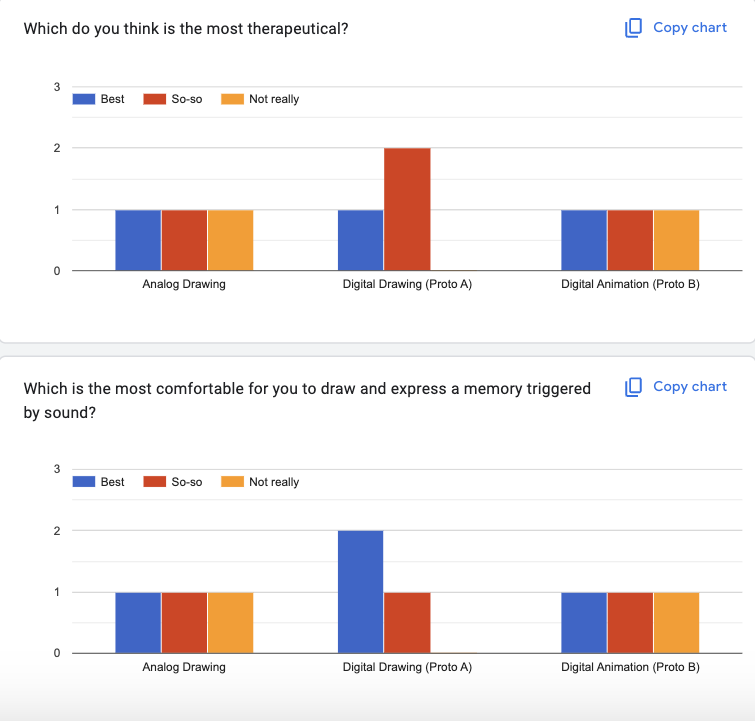Click the copy icon for the comfortable-to-draw chart

coord(633,387)
